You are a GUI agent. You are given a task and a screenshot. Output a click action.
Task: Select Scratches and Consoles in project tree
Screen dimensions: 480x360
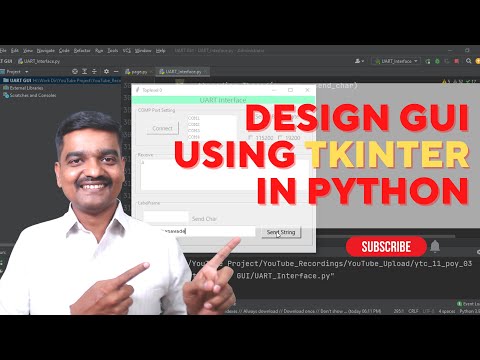click(30, 95)
